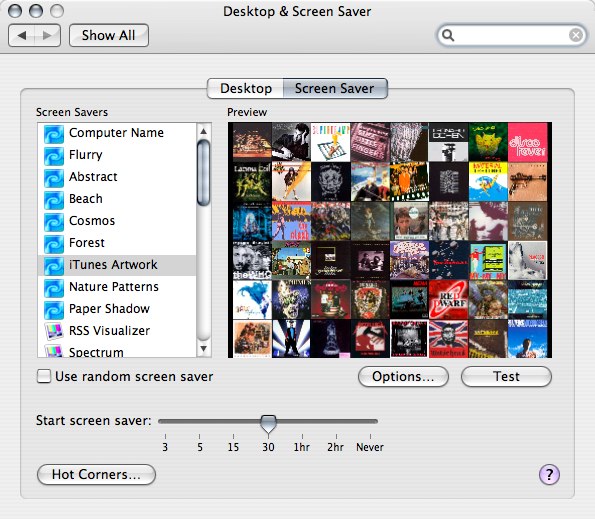
Task: Click the Show All button
Action: (x=109, y=36)
